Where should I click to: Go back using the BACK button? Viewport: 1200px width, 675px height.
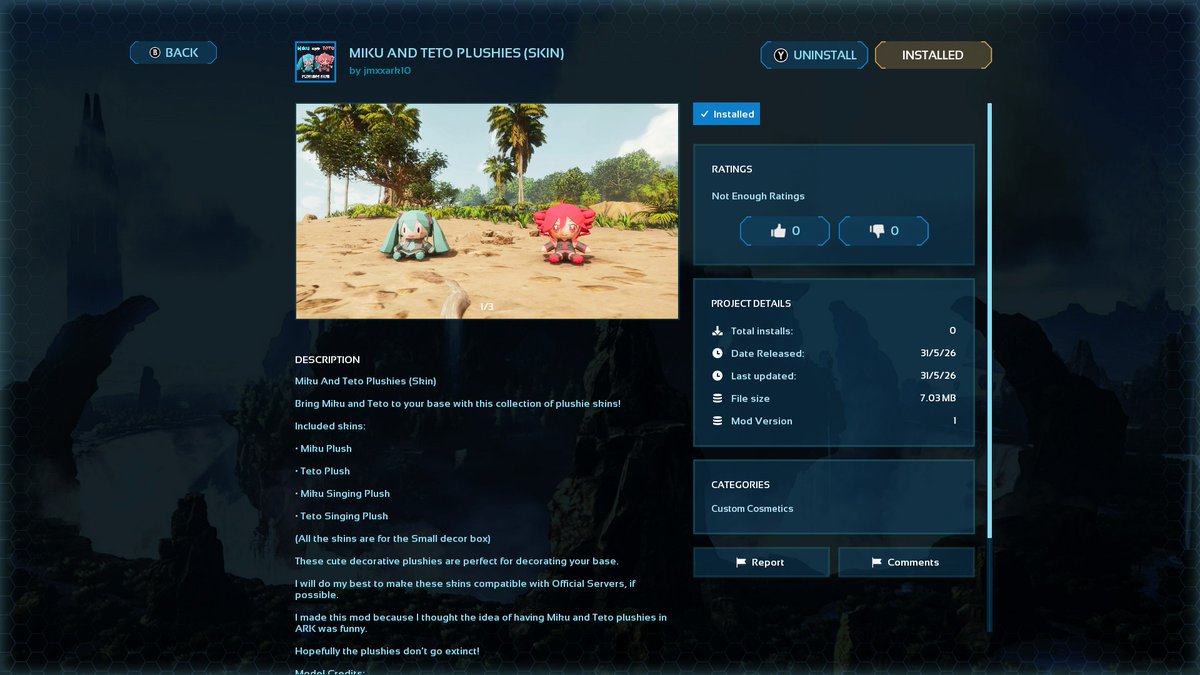(x=173, y=53)
